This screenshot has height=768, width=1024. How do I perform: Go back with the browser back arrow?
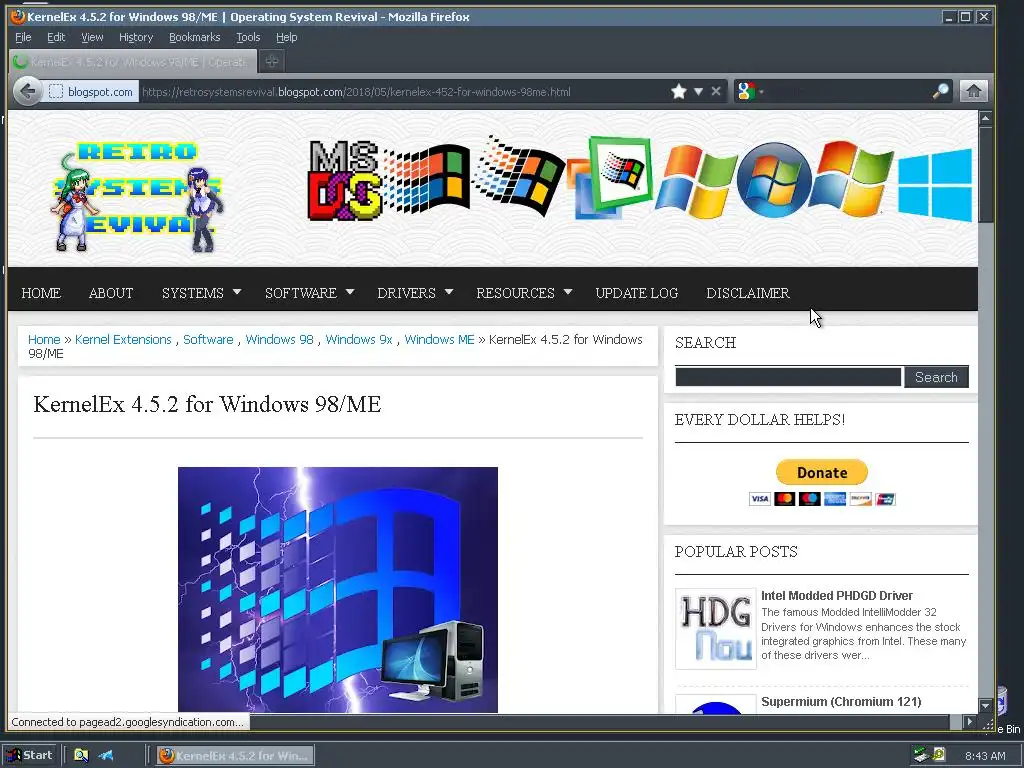(27, 91)
